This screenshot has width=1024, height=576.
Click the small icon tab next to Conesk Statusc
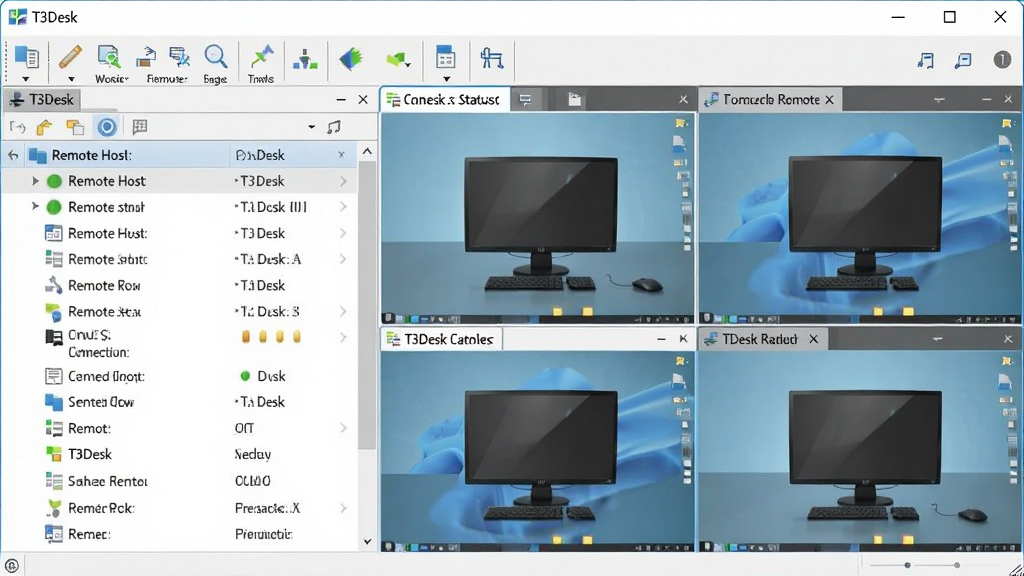(x=525, y=100)
